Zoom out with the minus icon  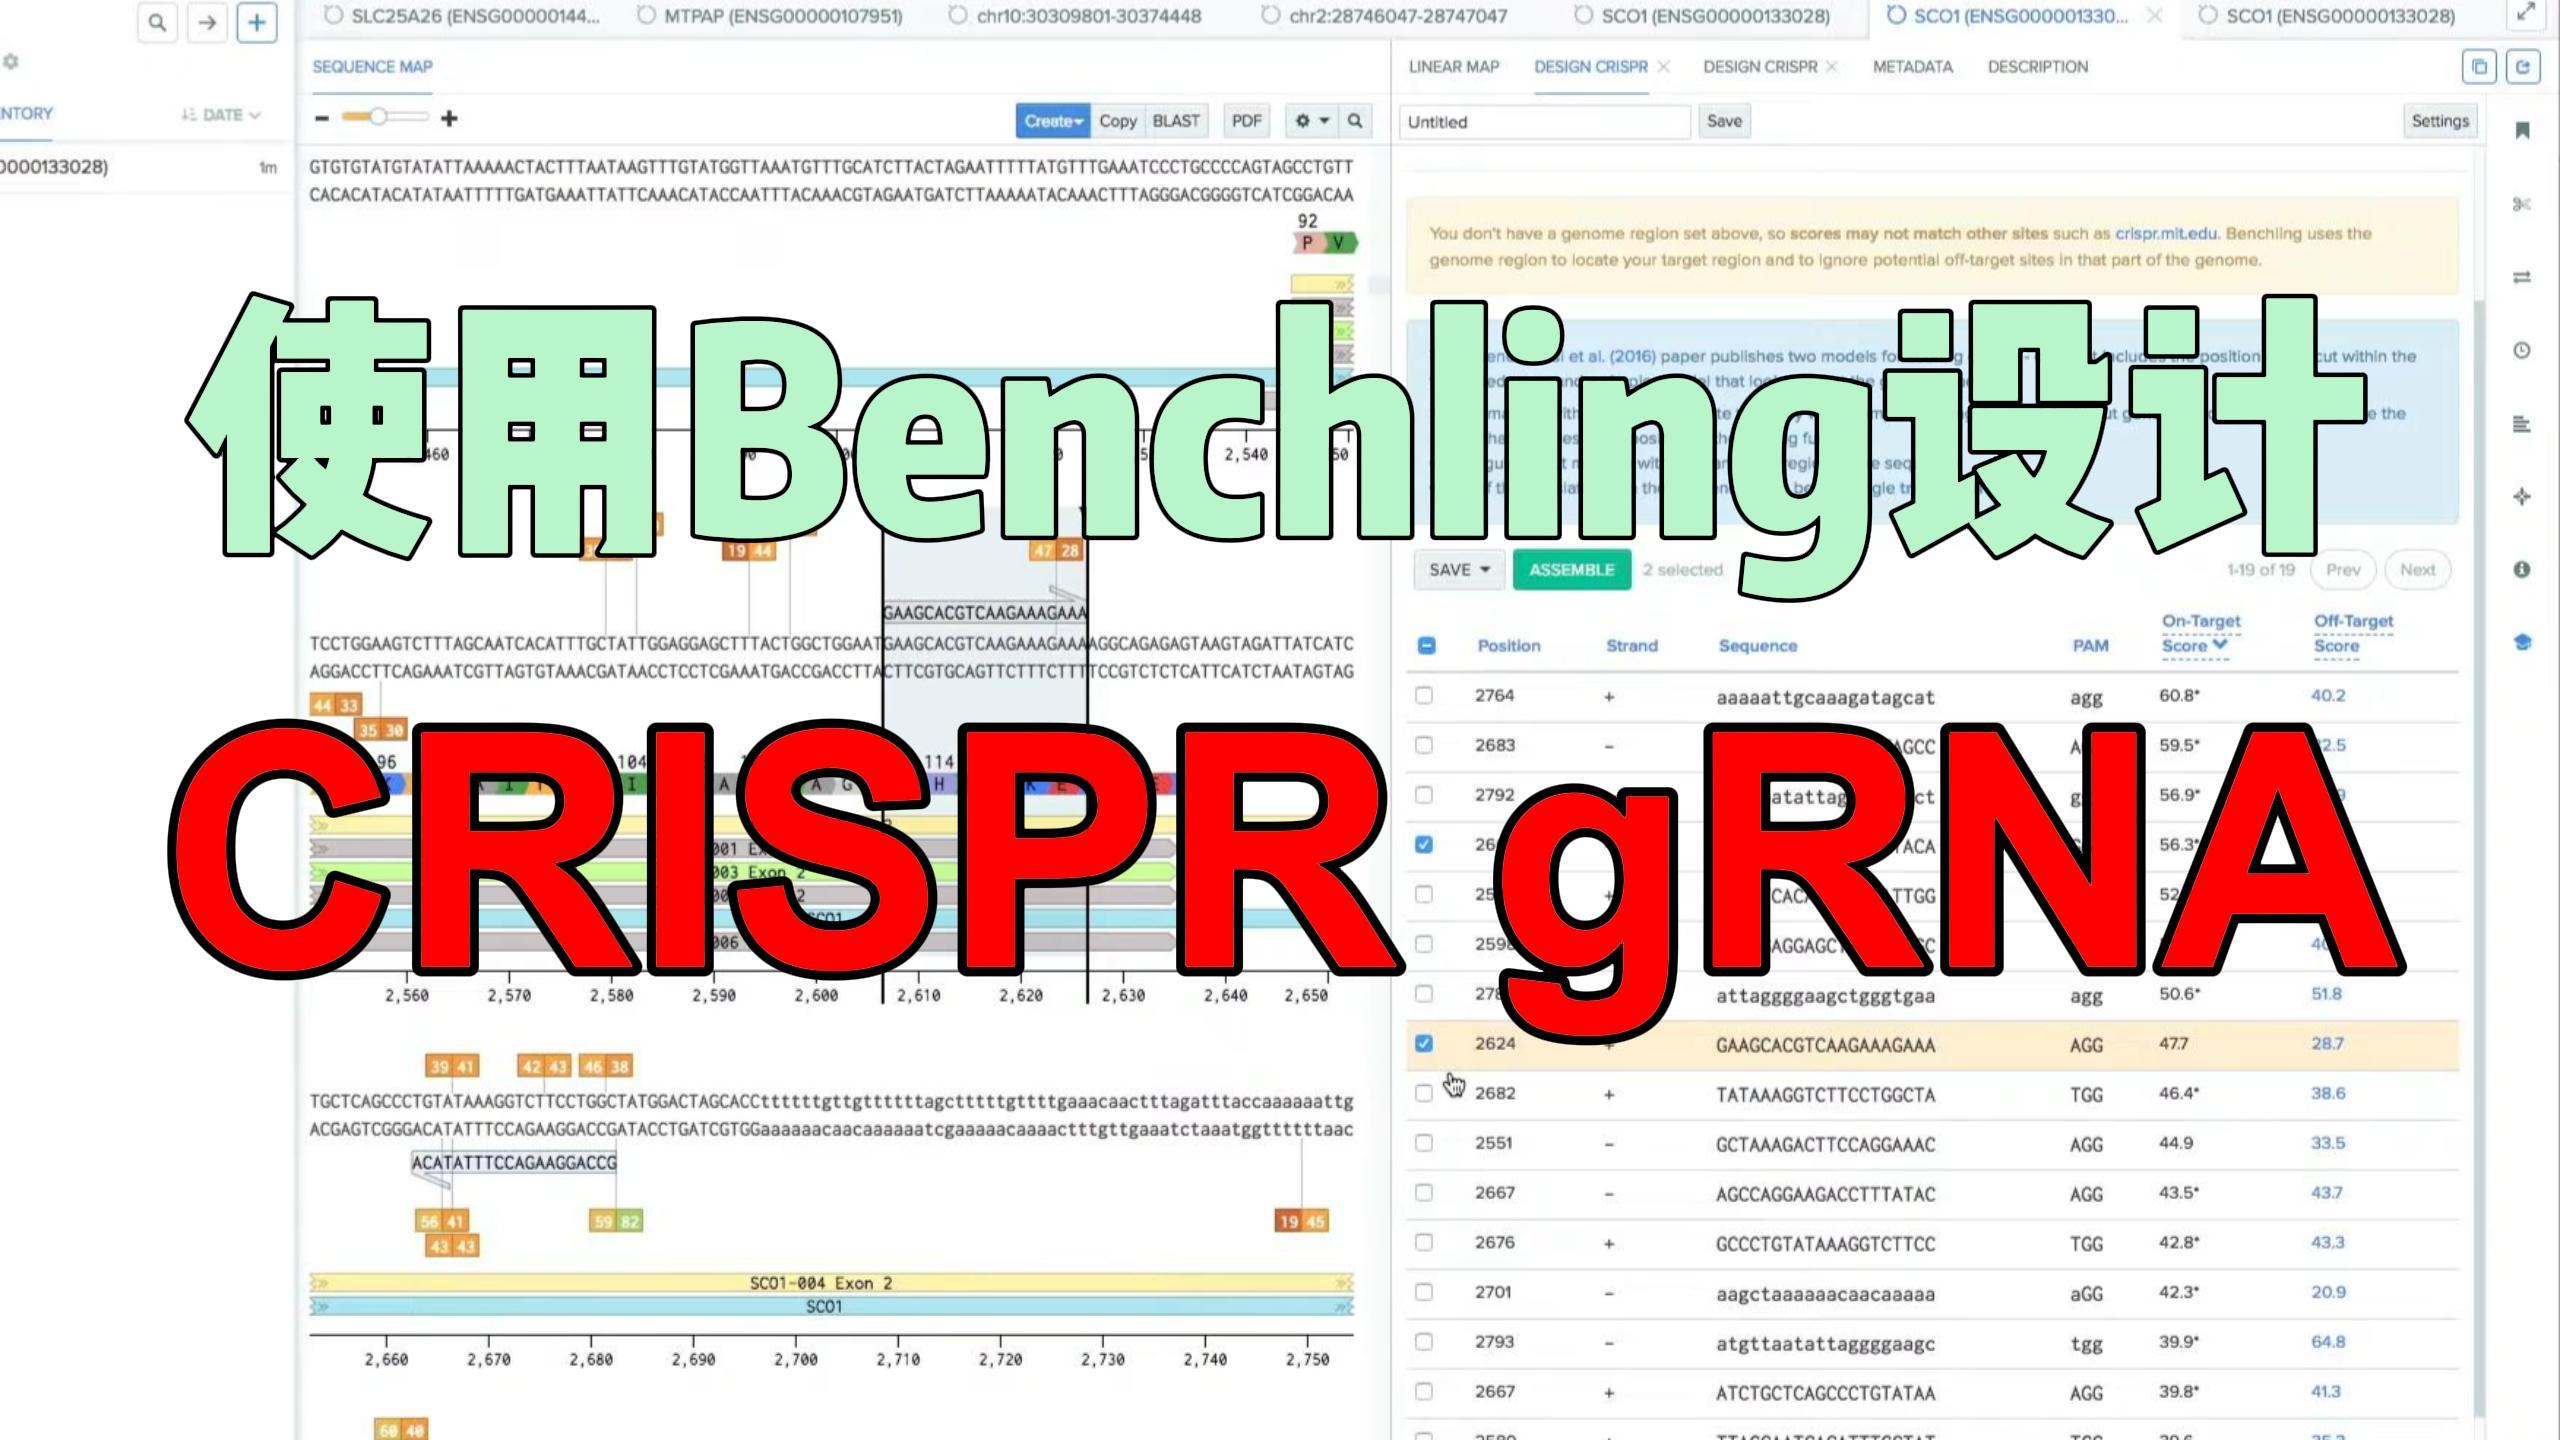[x=321, y=118]
